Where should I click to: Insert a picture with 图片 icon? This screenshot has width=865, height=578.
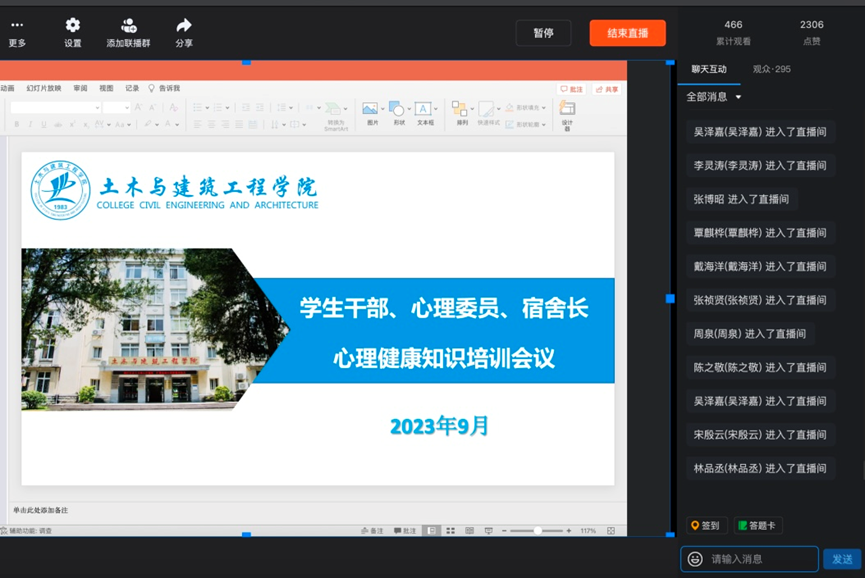click(371, 109)
